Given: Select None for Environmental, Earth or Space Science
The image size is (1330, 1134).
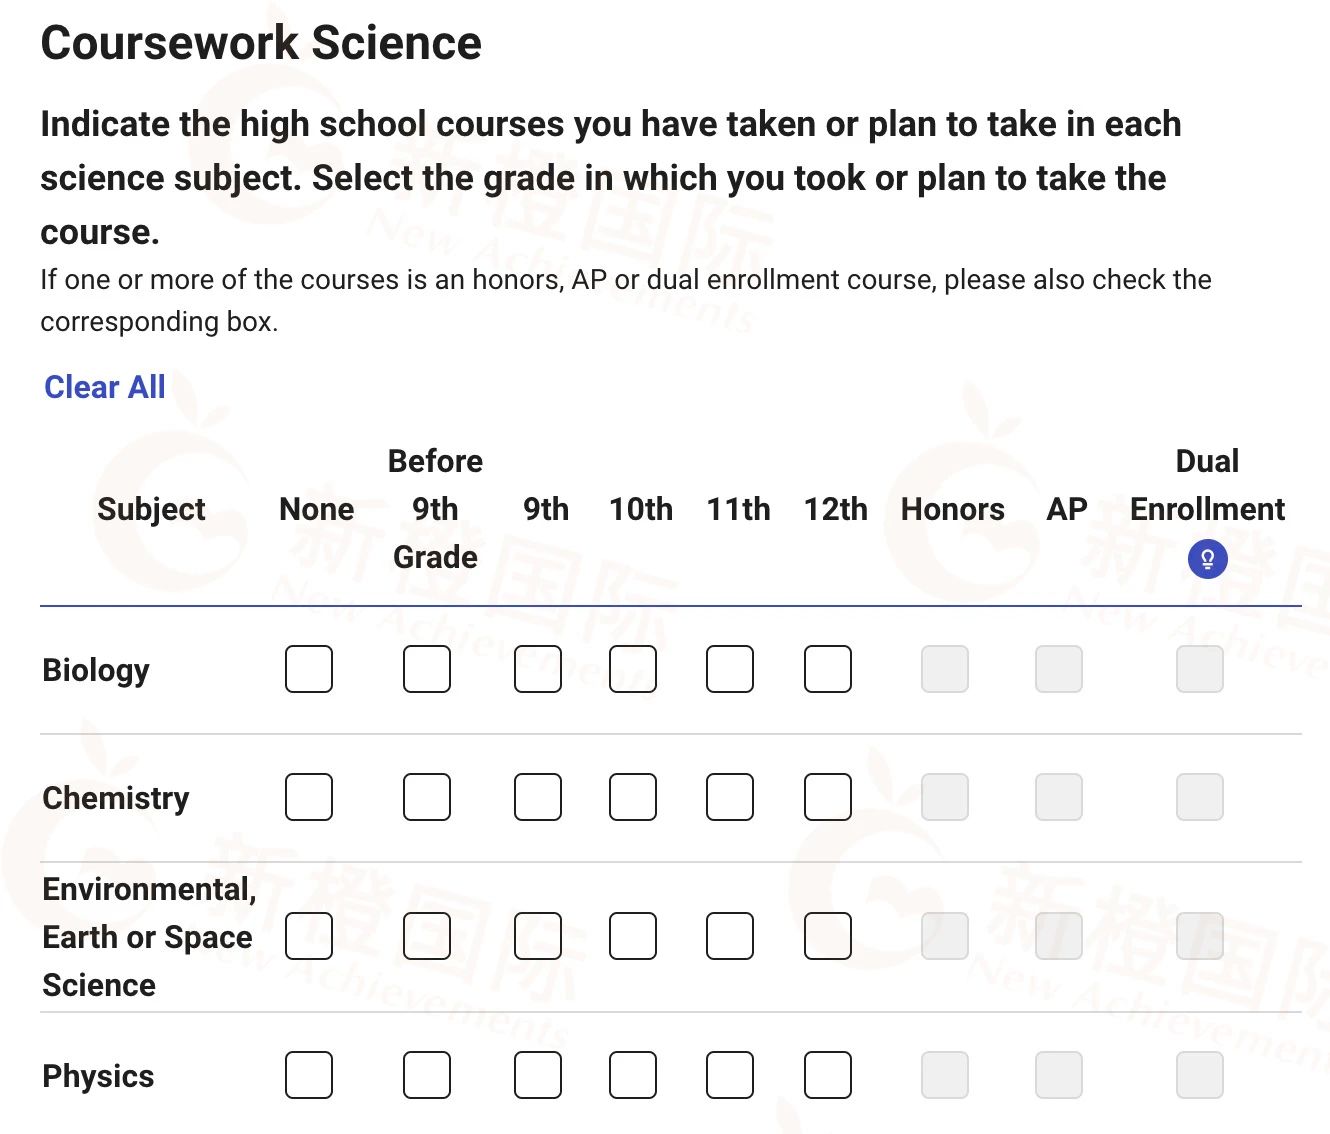Looking at the screenshot, I should (x=309, y=936).
